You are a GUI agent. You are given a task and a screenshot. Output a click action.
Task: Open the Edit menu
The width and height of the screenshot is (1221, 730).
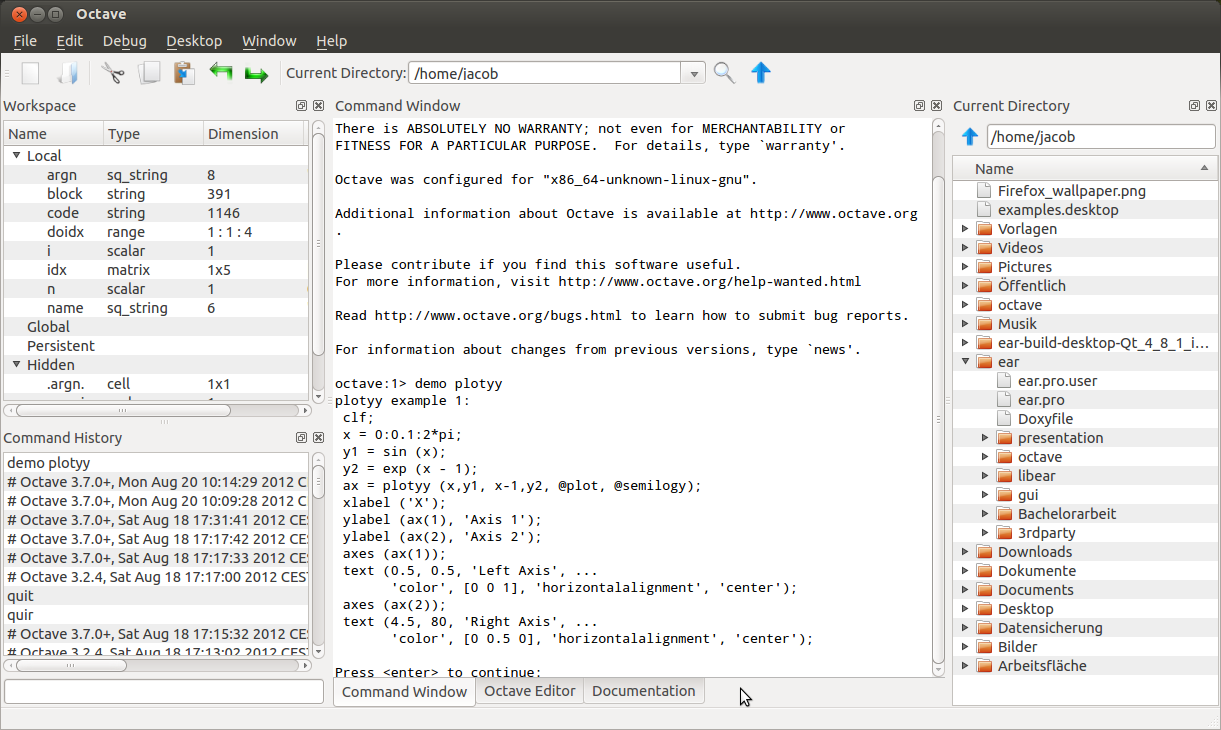click(x=70, y=41)
